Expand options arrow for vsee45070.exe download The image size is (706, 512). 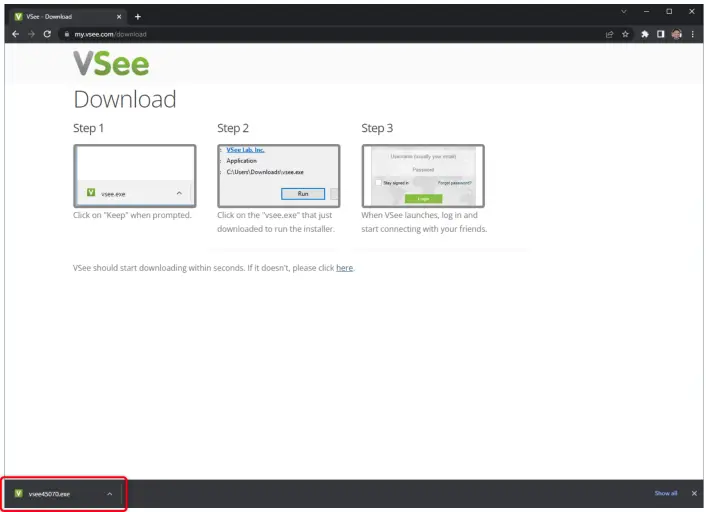click(109, 494)
